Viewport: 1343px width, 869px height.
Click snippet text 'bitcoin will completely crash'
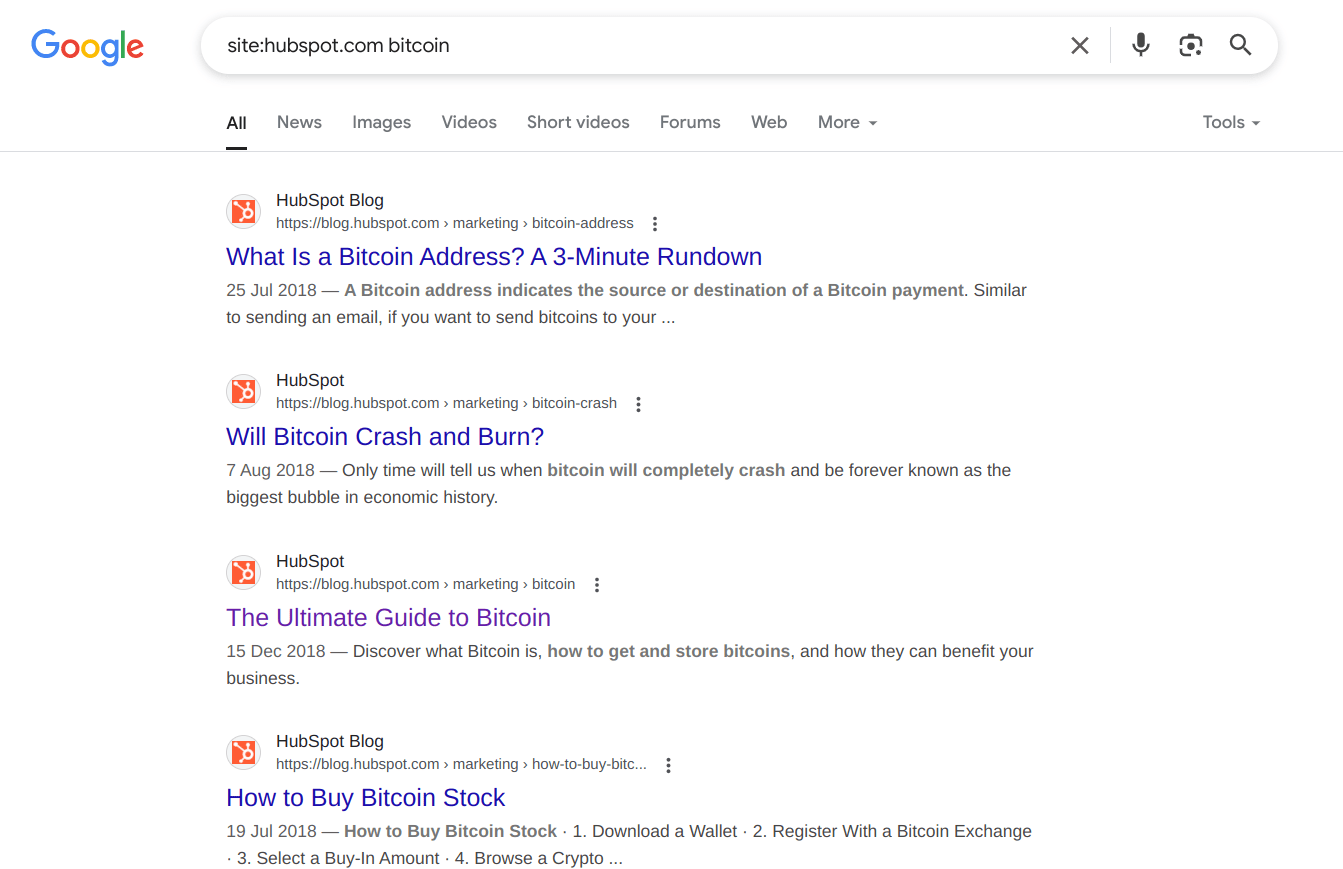click(666, 470)
